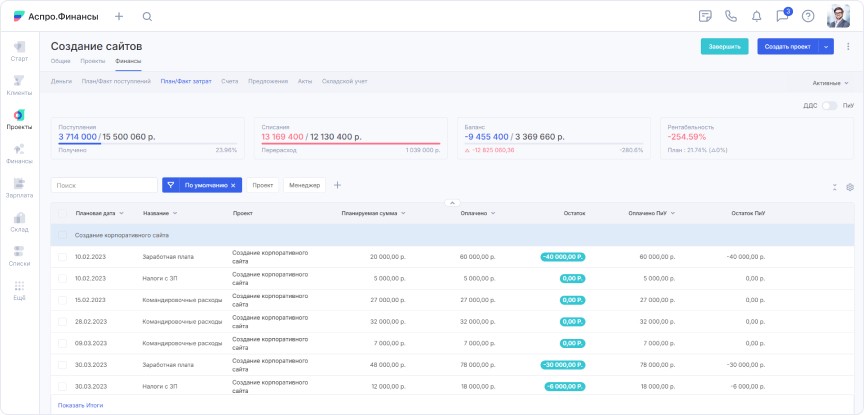Screen dimensions: 864x415
Task: Open the Создать проект dropdown arrow
Action: pos(826,46)
